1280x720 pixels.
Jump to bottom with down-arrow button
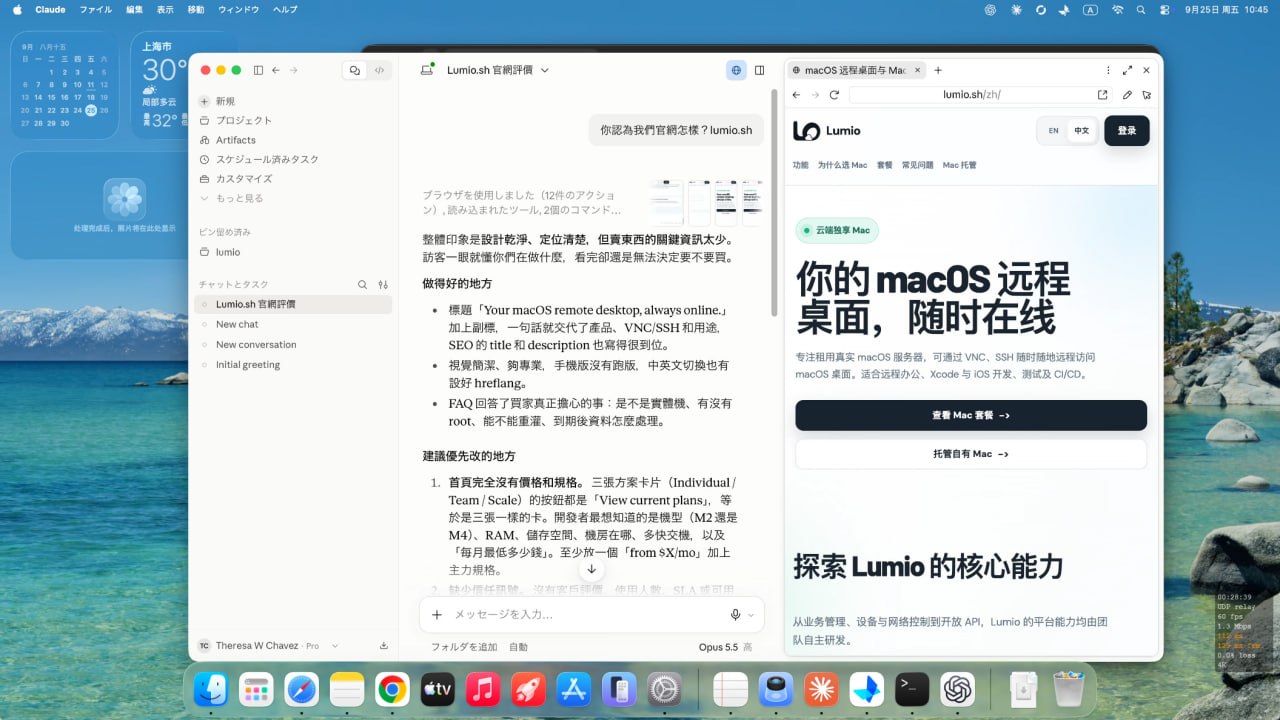coord(591,569)
